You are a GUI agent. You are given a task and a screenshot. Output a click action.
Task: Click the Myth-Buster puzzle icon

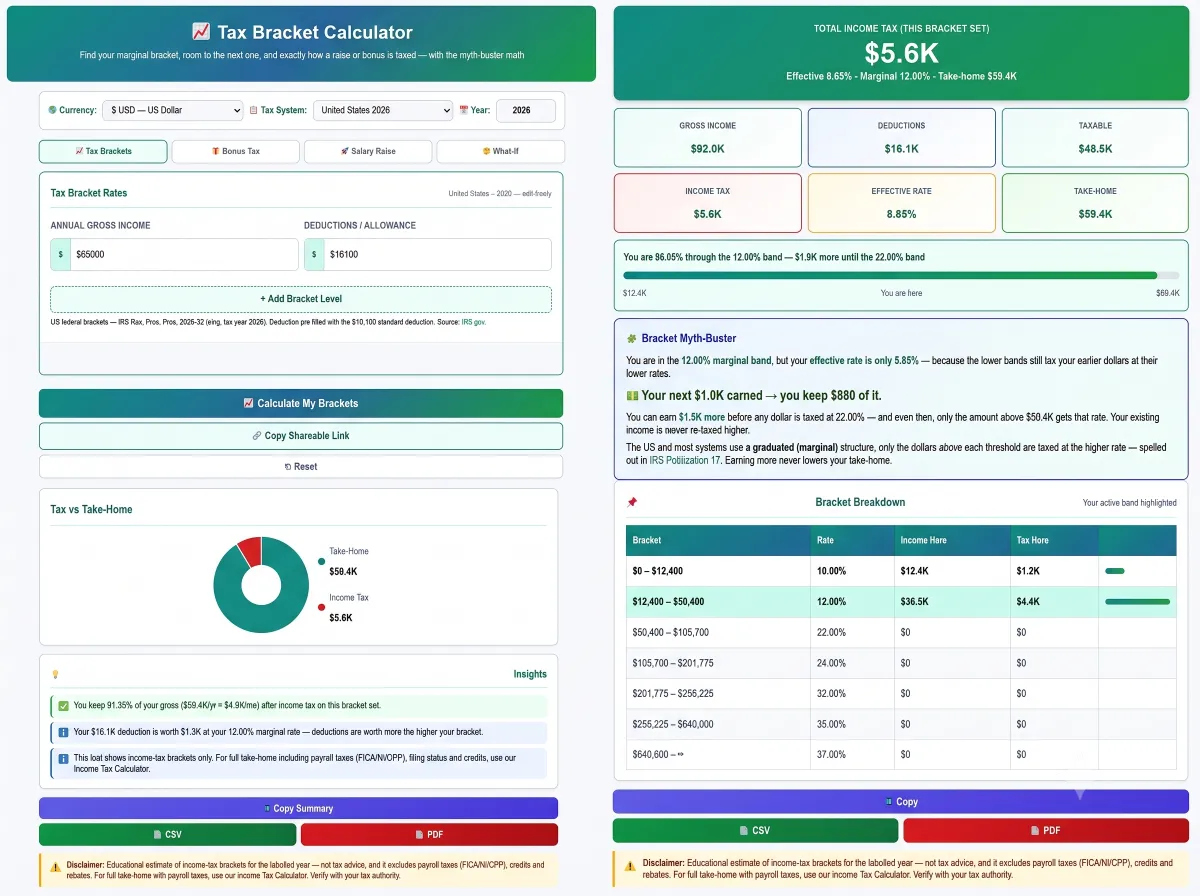pyautogui.click(x=631, y=339)
